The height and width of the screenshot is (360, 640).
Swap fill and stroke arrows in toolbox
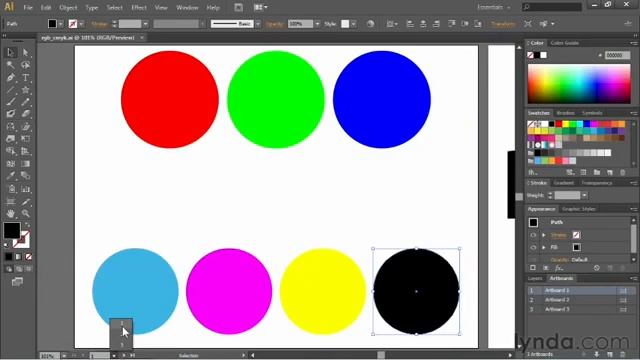[27, 224]
